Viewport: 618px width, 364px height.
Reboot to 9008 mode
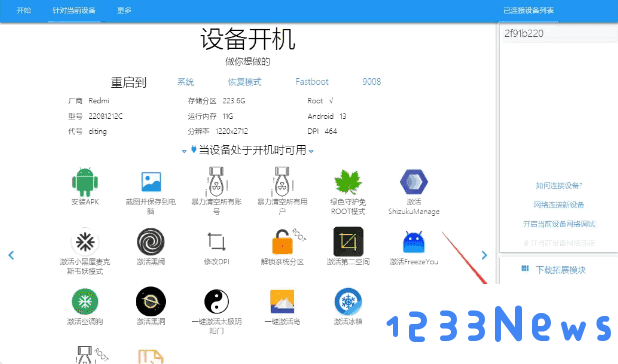[x=372, y=82]
